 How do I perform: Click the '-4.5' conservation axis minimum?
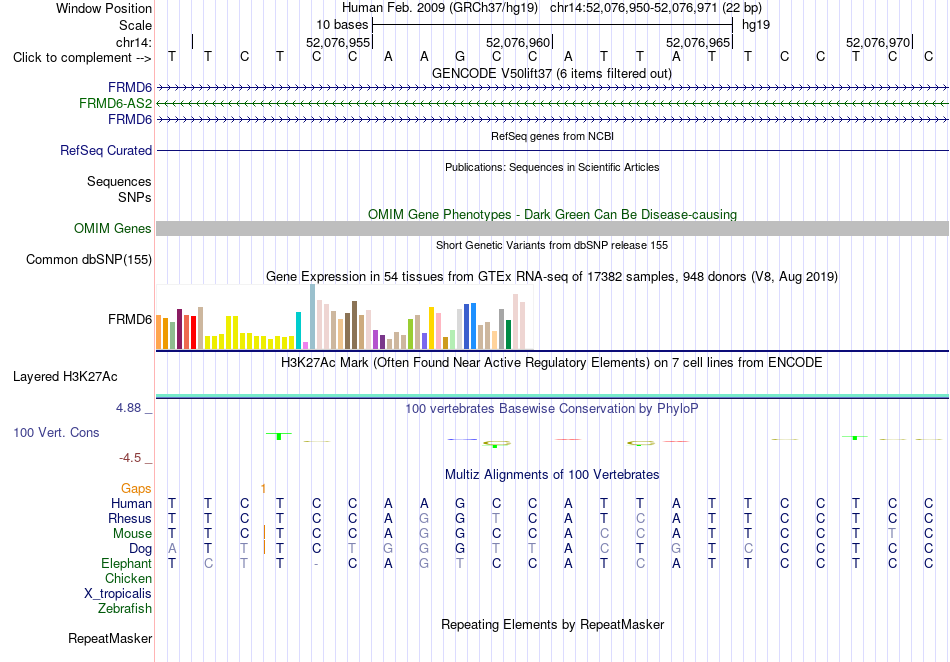coord(130,458)
